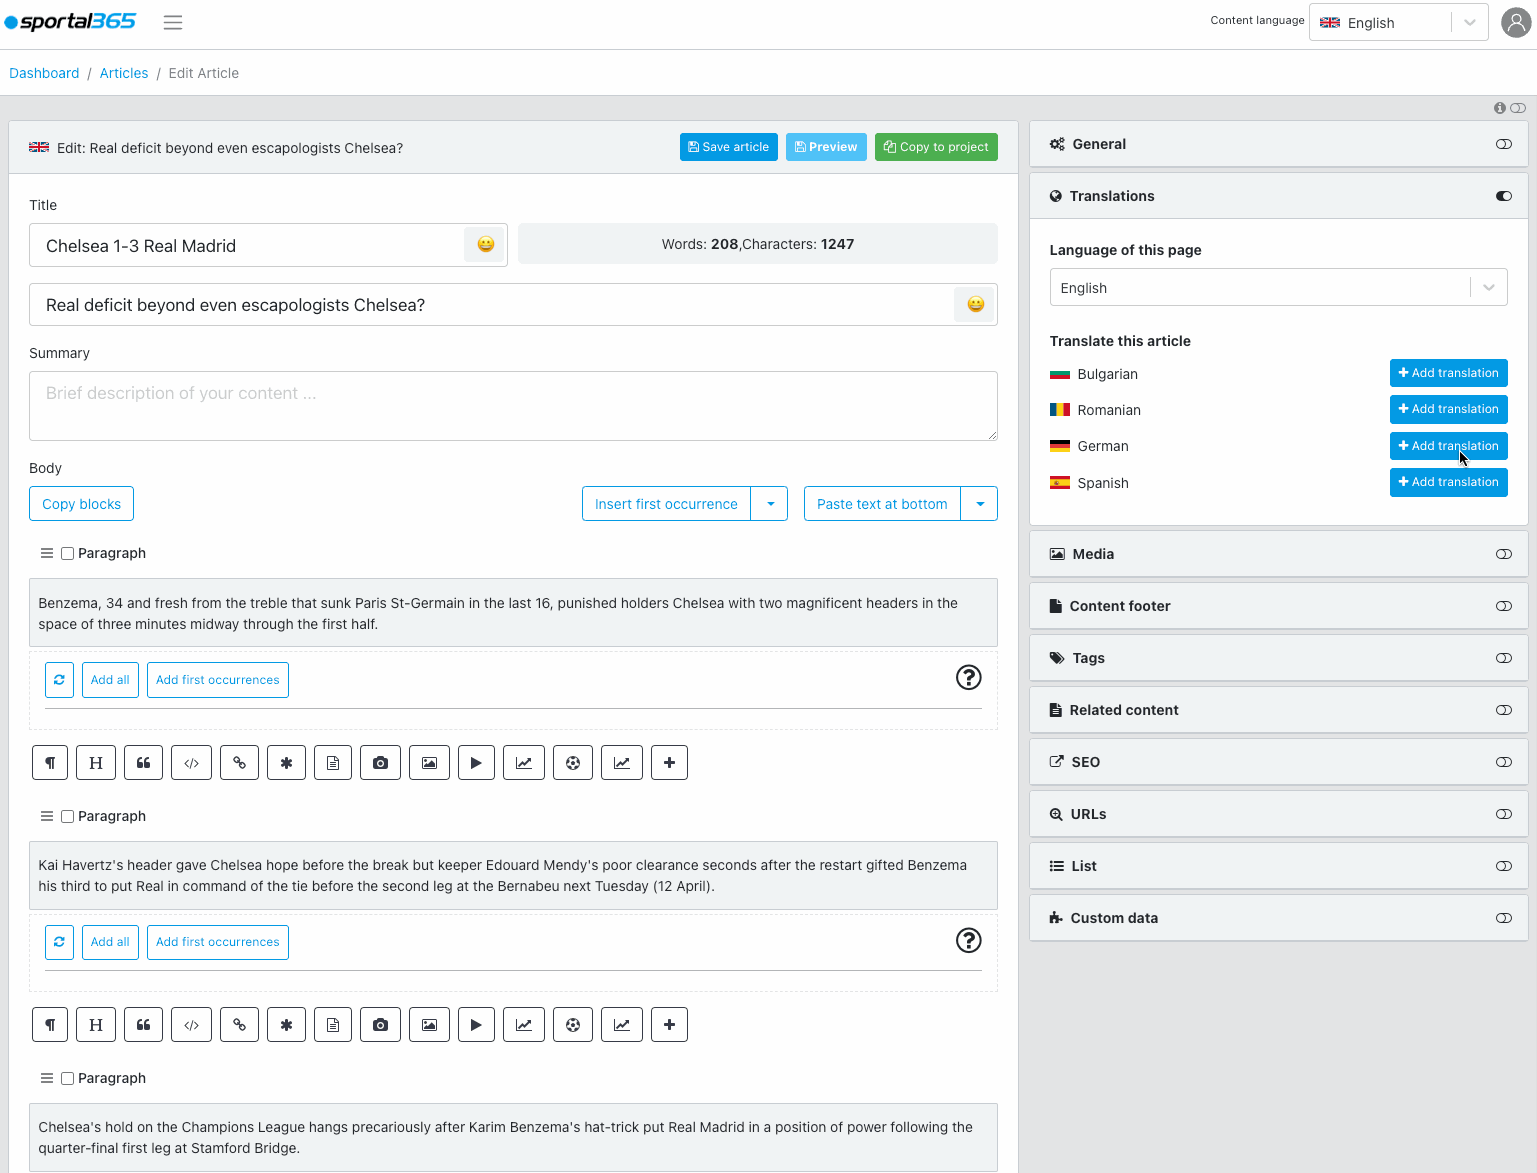Click the asterisk icon in the toolbar below Benzema paragraph
1537x1173 pixels.
(x=286, y=763)
